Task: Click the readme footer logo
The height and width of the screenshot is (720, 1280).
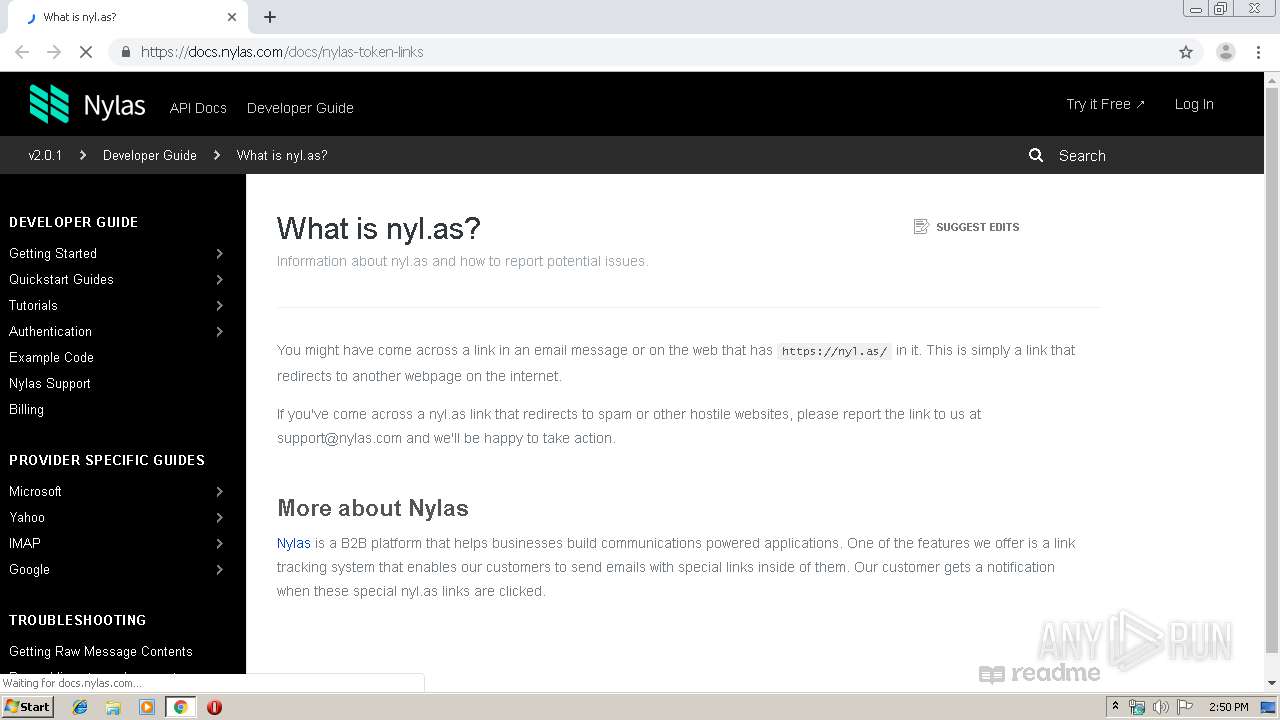Action: click(1040, 673)
